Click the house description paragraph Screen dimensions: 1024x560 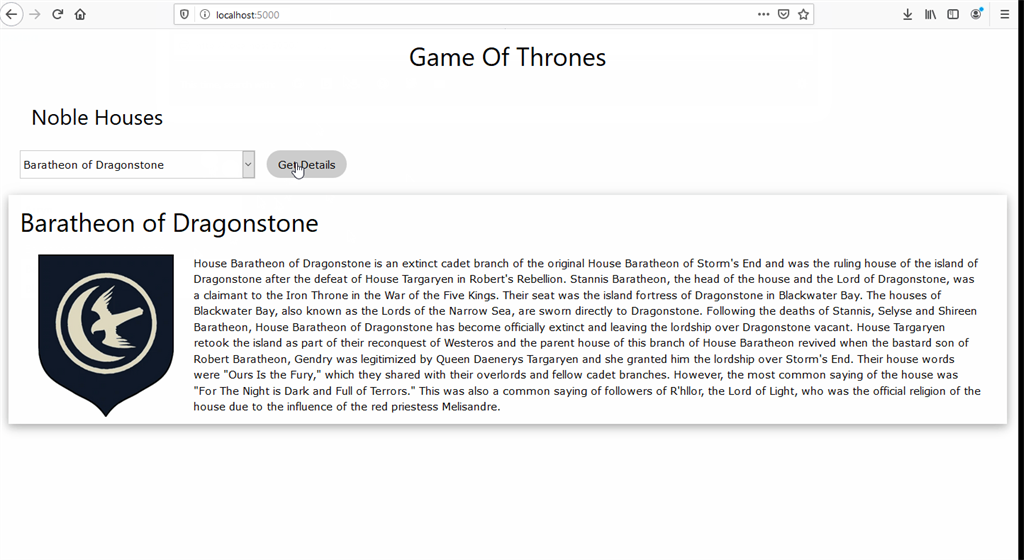(x=586, y=335)
